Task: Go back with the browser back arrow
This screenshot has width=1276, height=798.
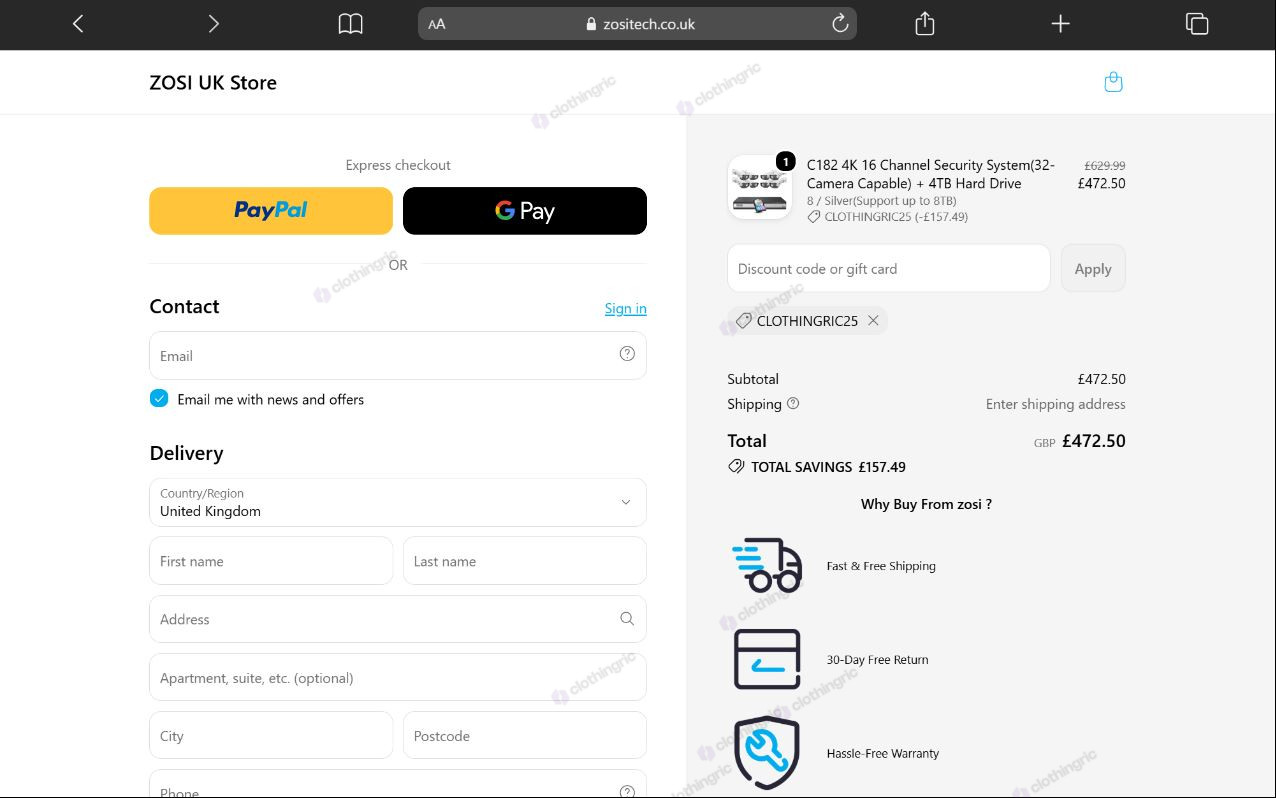Action: pos(78,24)
